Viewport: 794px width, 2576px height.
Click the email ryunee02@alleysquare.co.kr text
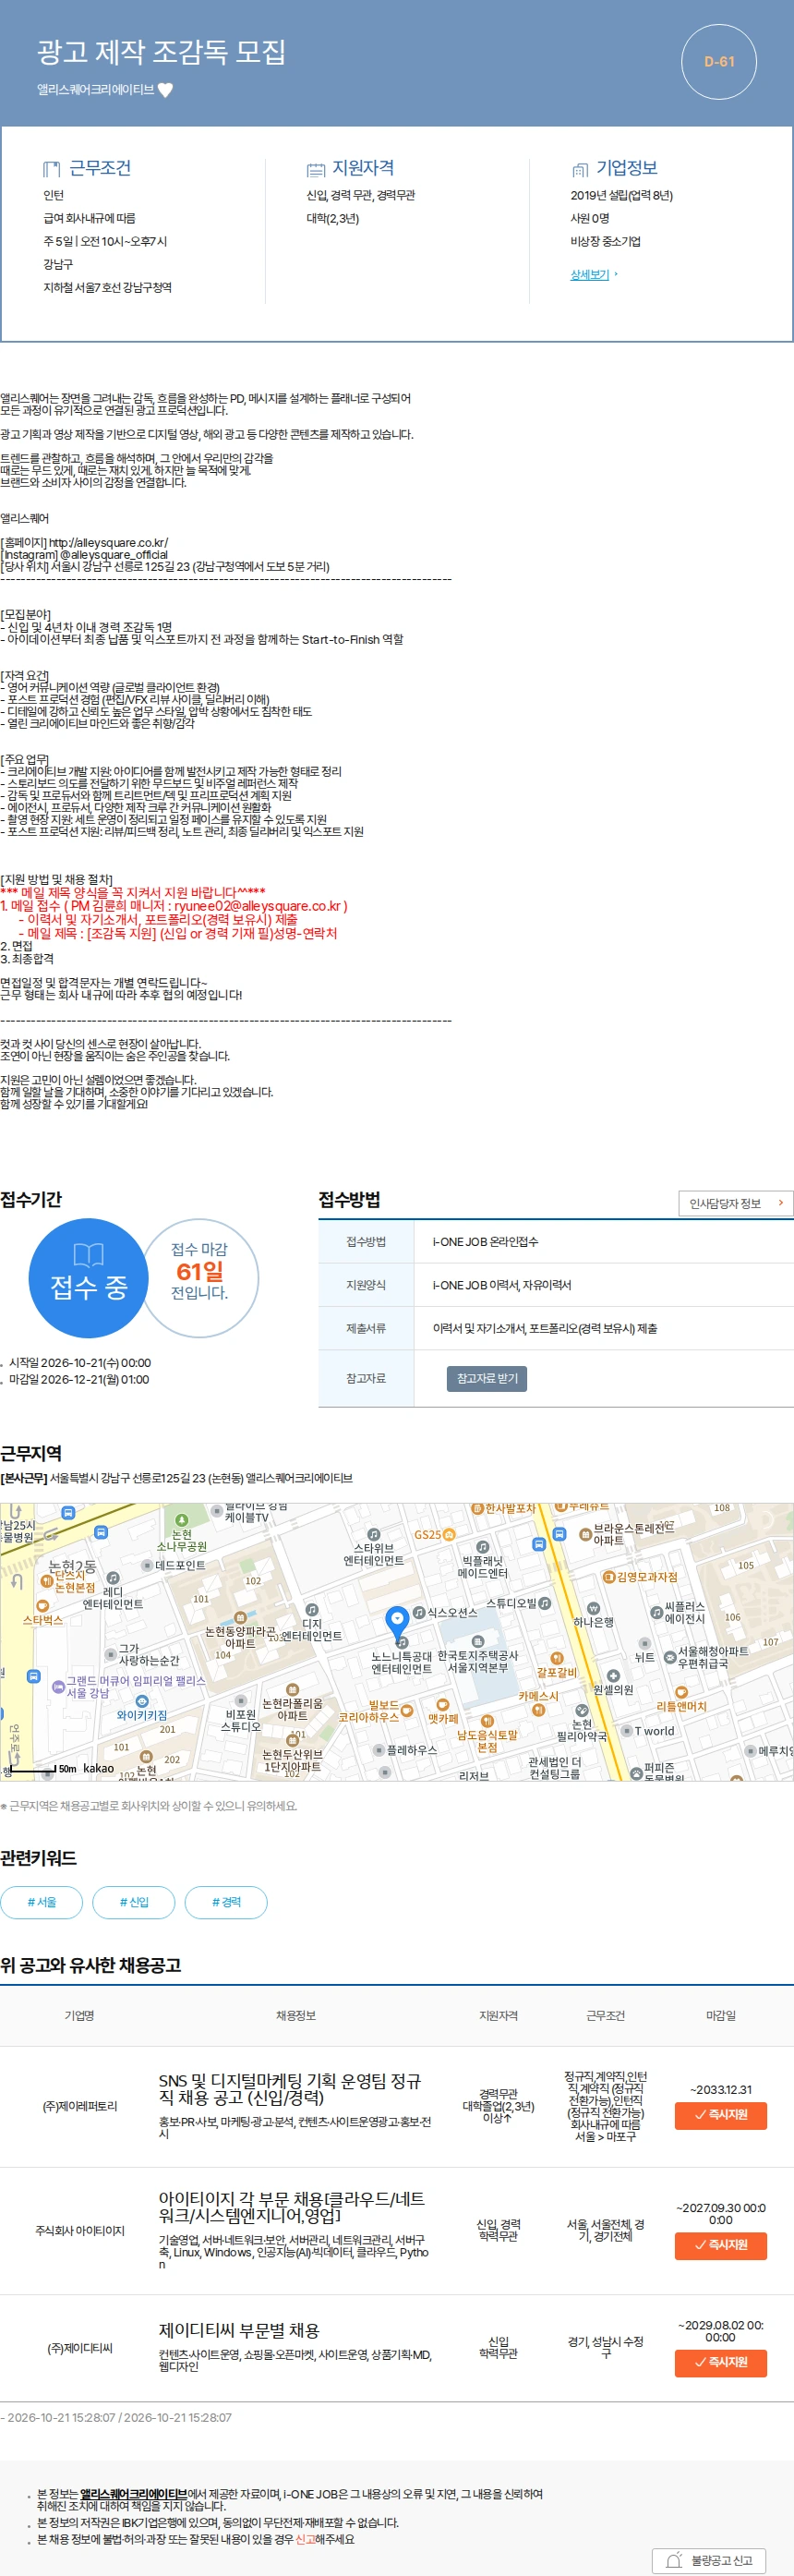tap(258, 905)
